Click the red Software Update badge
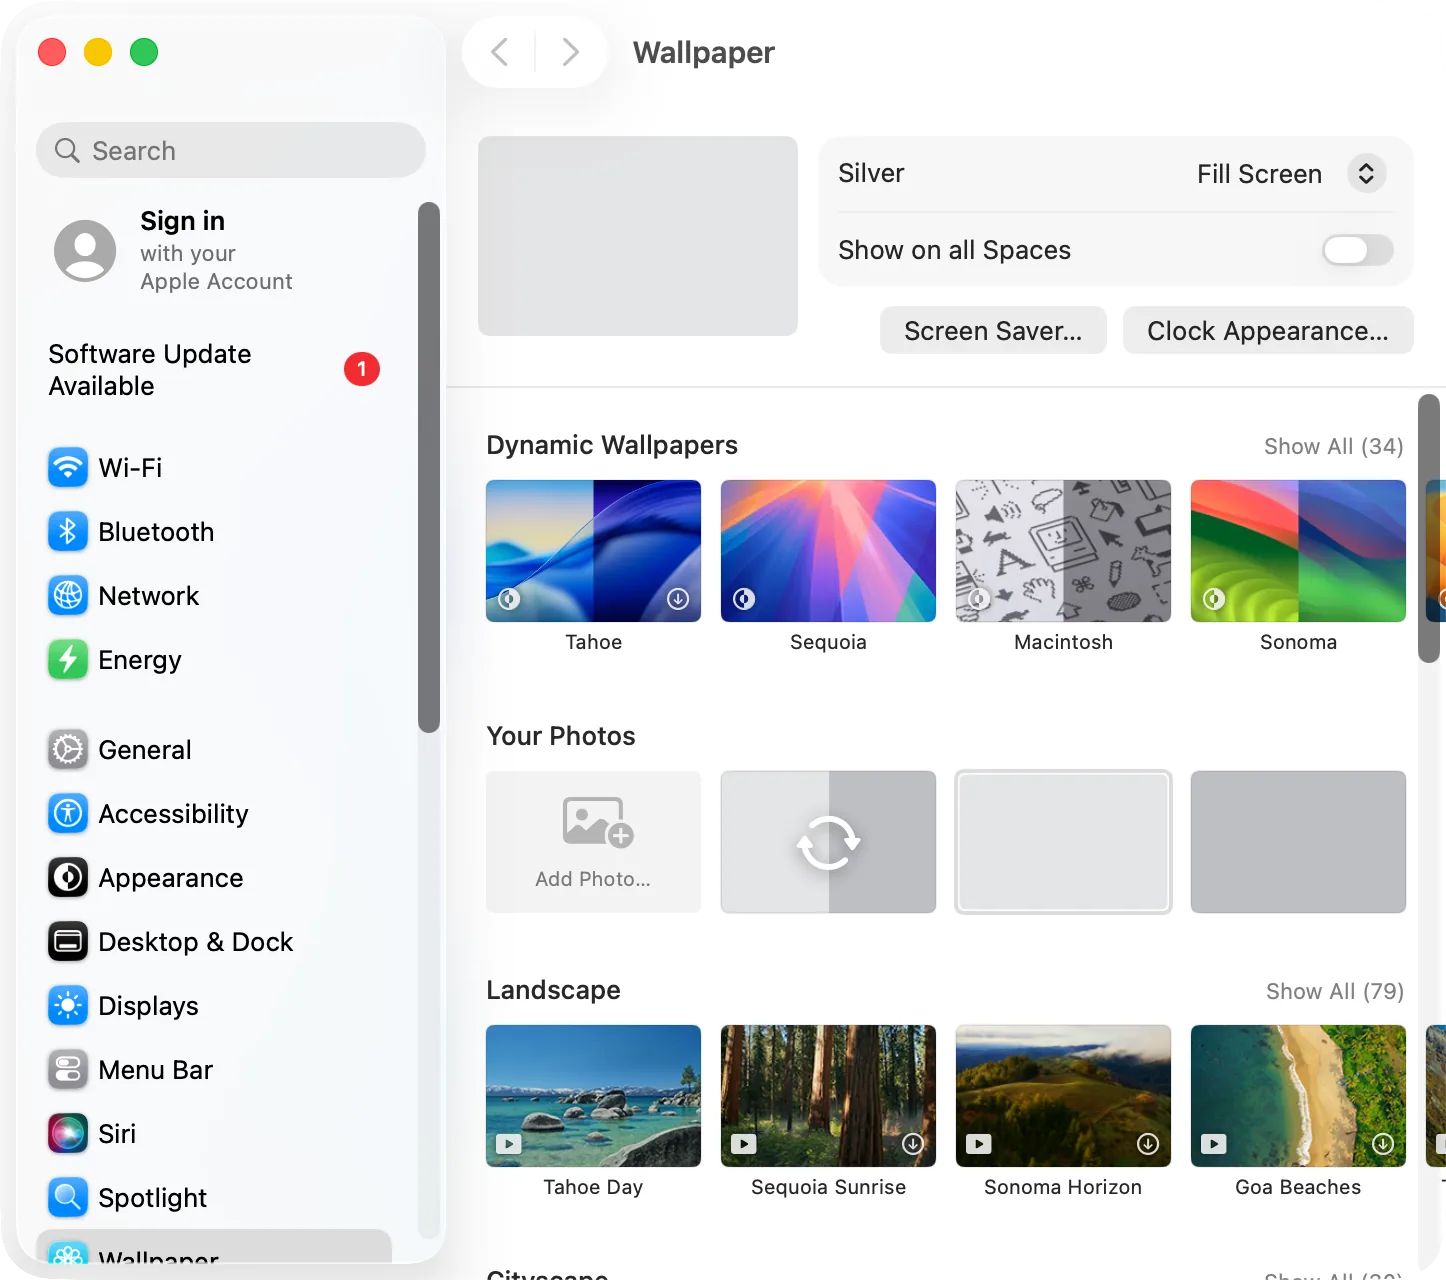1446x1280 pixels. [362, 369]
